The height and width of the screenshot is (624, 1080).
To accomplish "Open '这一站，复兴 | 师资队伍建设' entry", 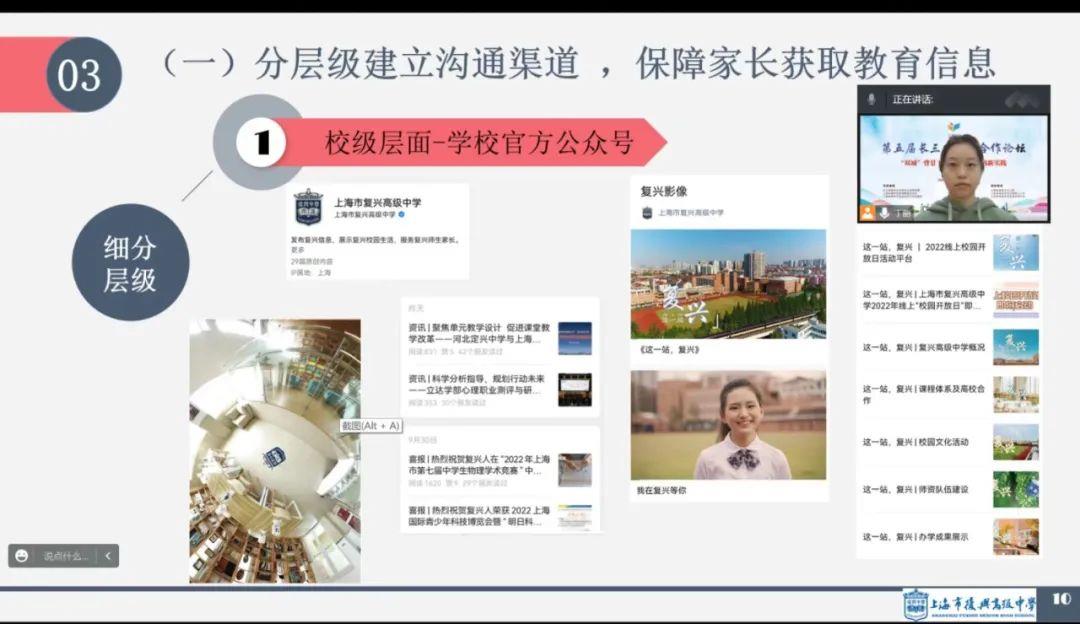I will coord(915,489).
